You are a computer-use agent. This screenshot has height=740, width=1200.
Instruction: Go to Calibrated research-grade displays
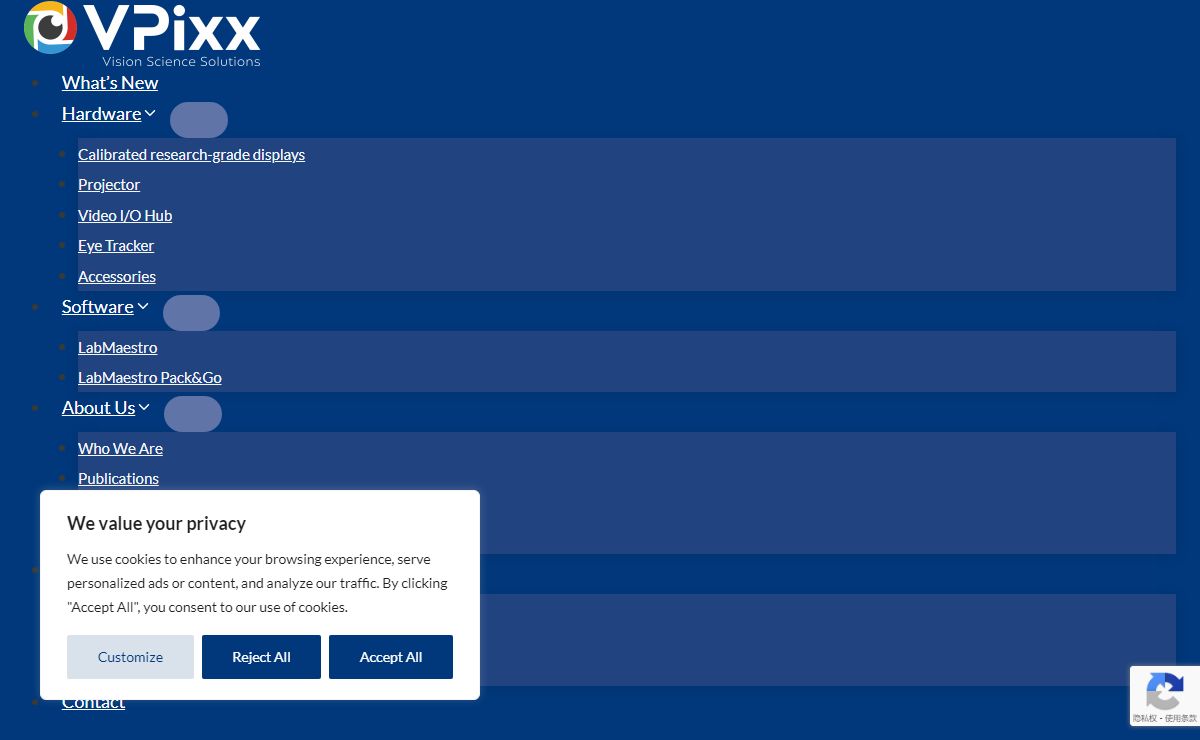[192, 155]
